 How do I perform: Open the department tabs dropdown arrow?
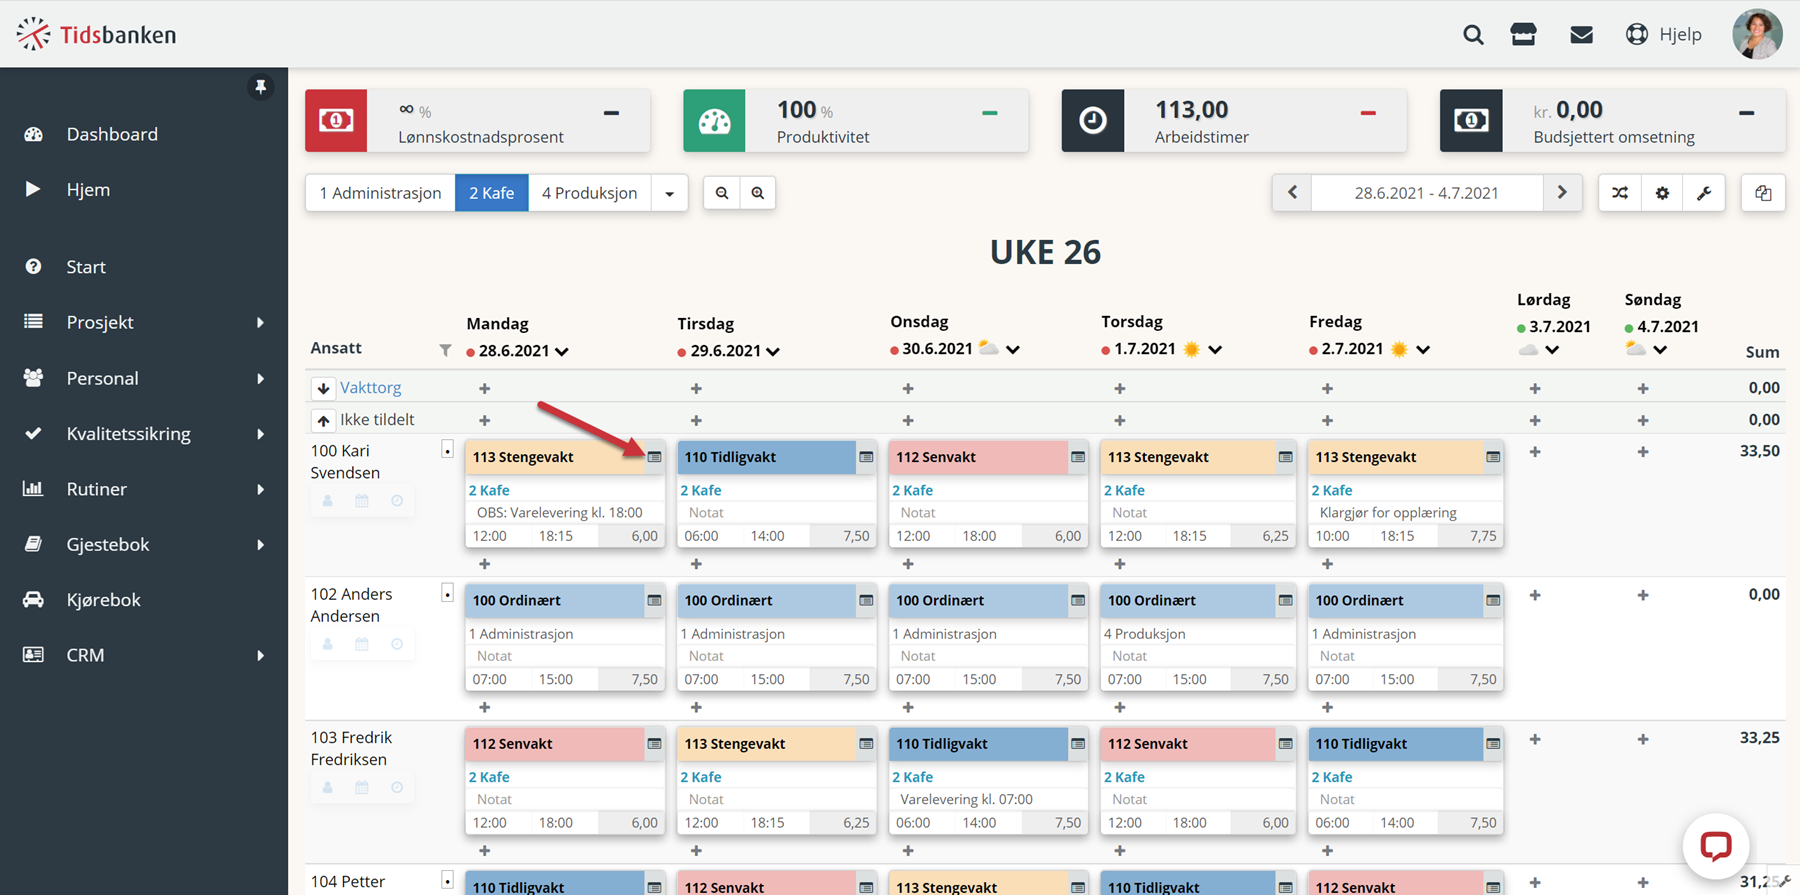(x=669, y=193)
